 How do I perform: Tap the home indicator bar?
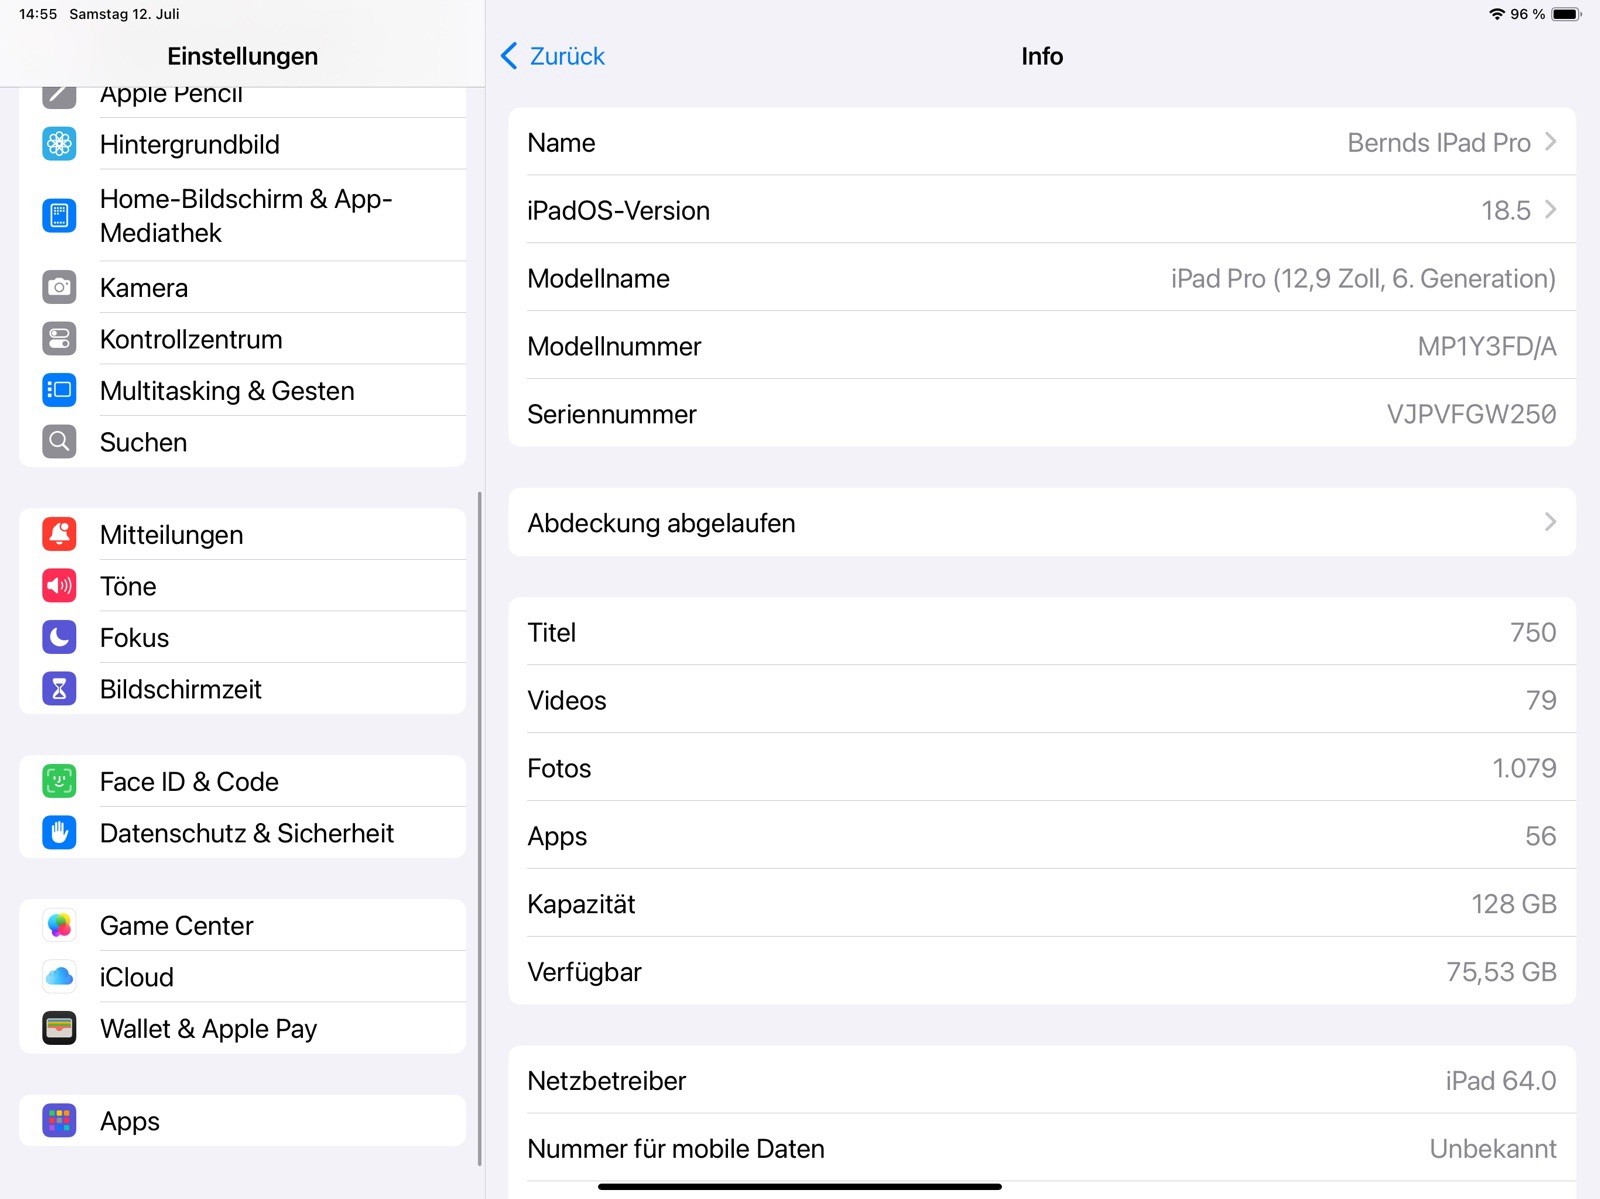point(800,1187)
